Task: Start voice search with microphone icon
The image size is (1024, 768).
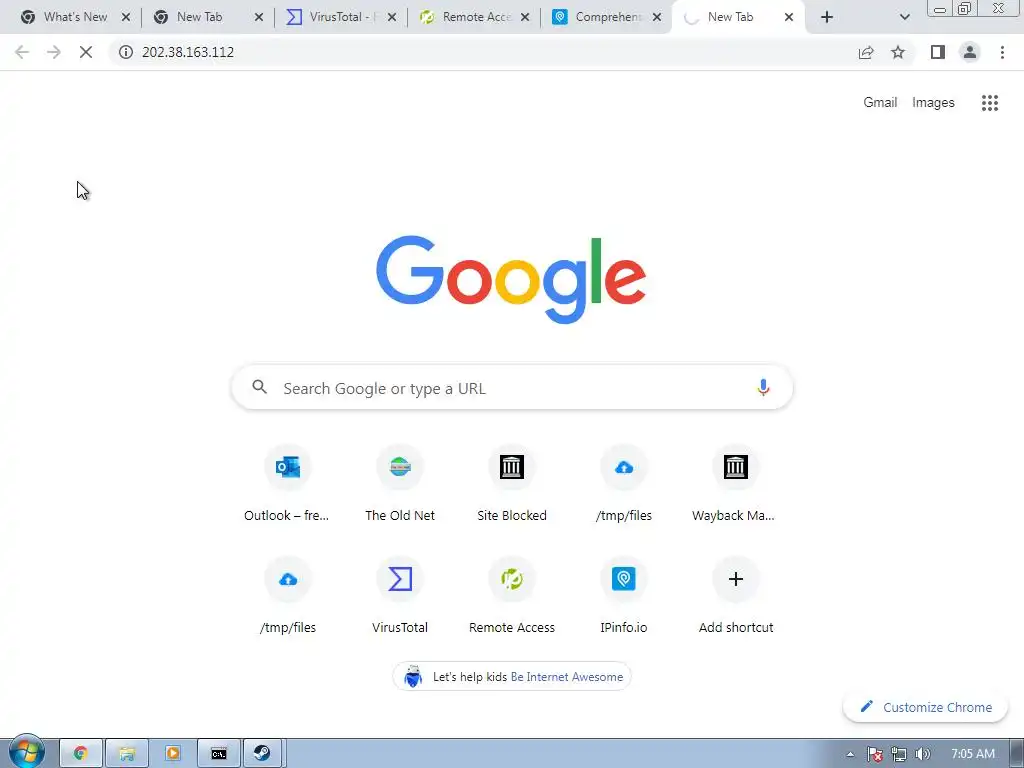Action: (x=763, y=387)
